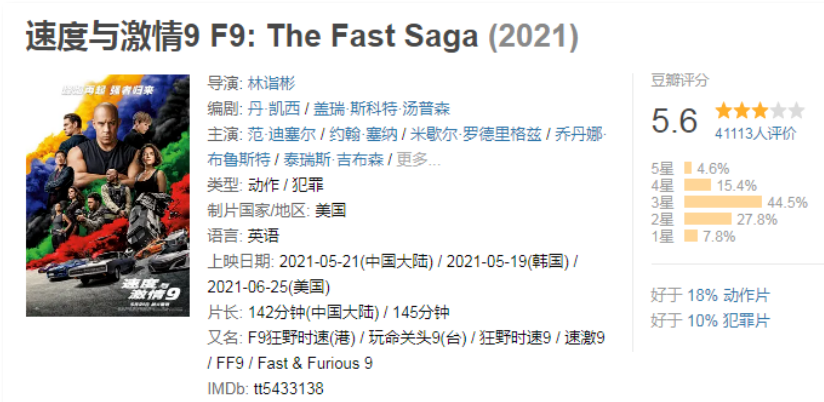Click the 1星 rating bar
824x402 pixels.
[x=690, y=236]
